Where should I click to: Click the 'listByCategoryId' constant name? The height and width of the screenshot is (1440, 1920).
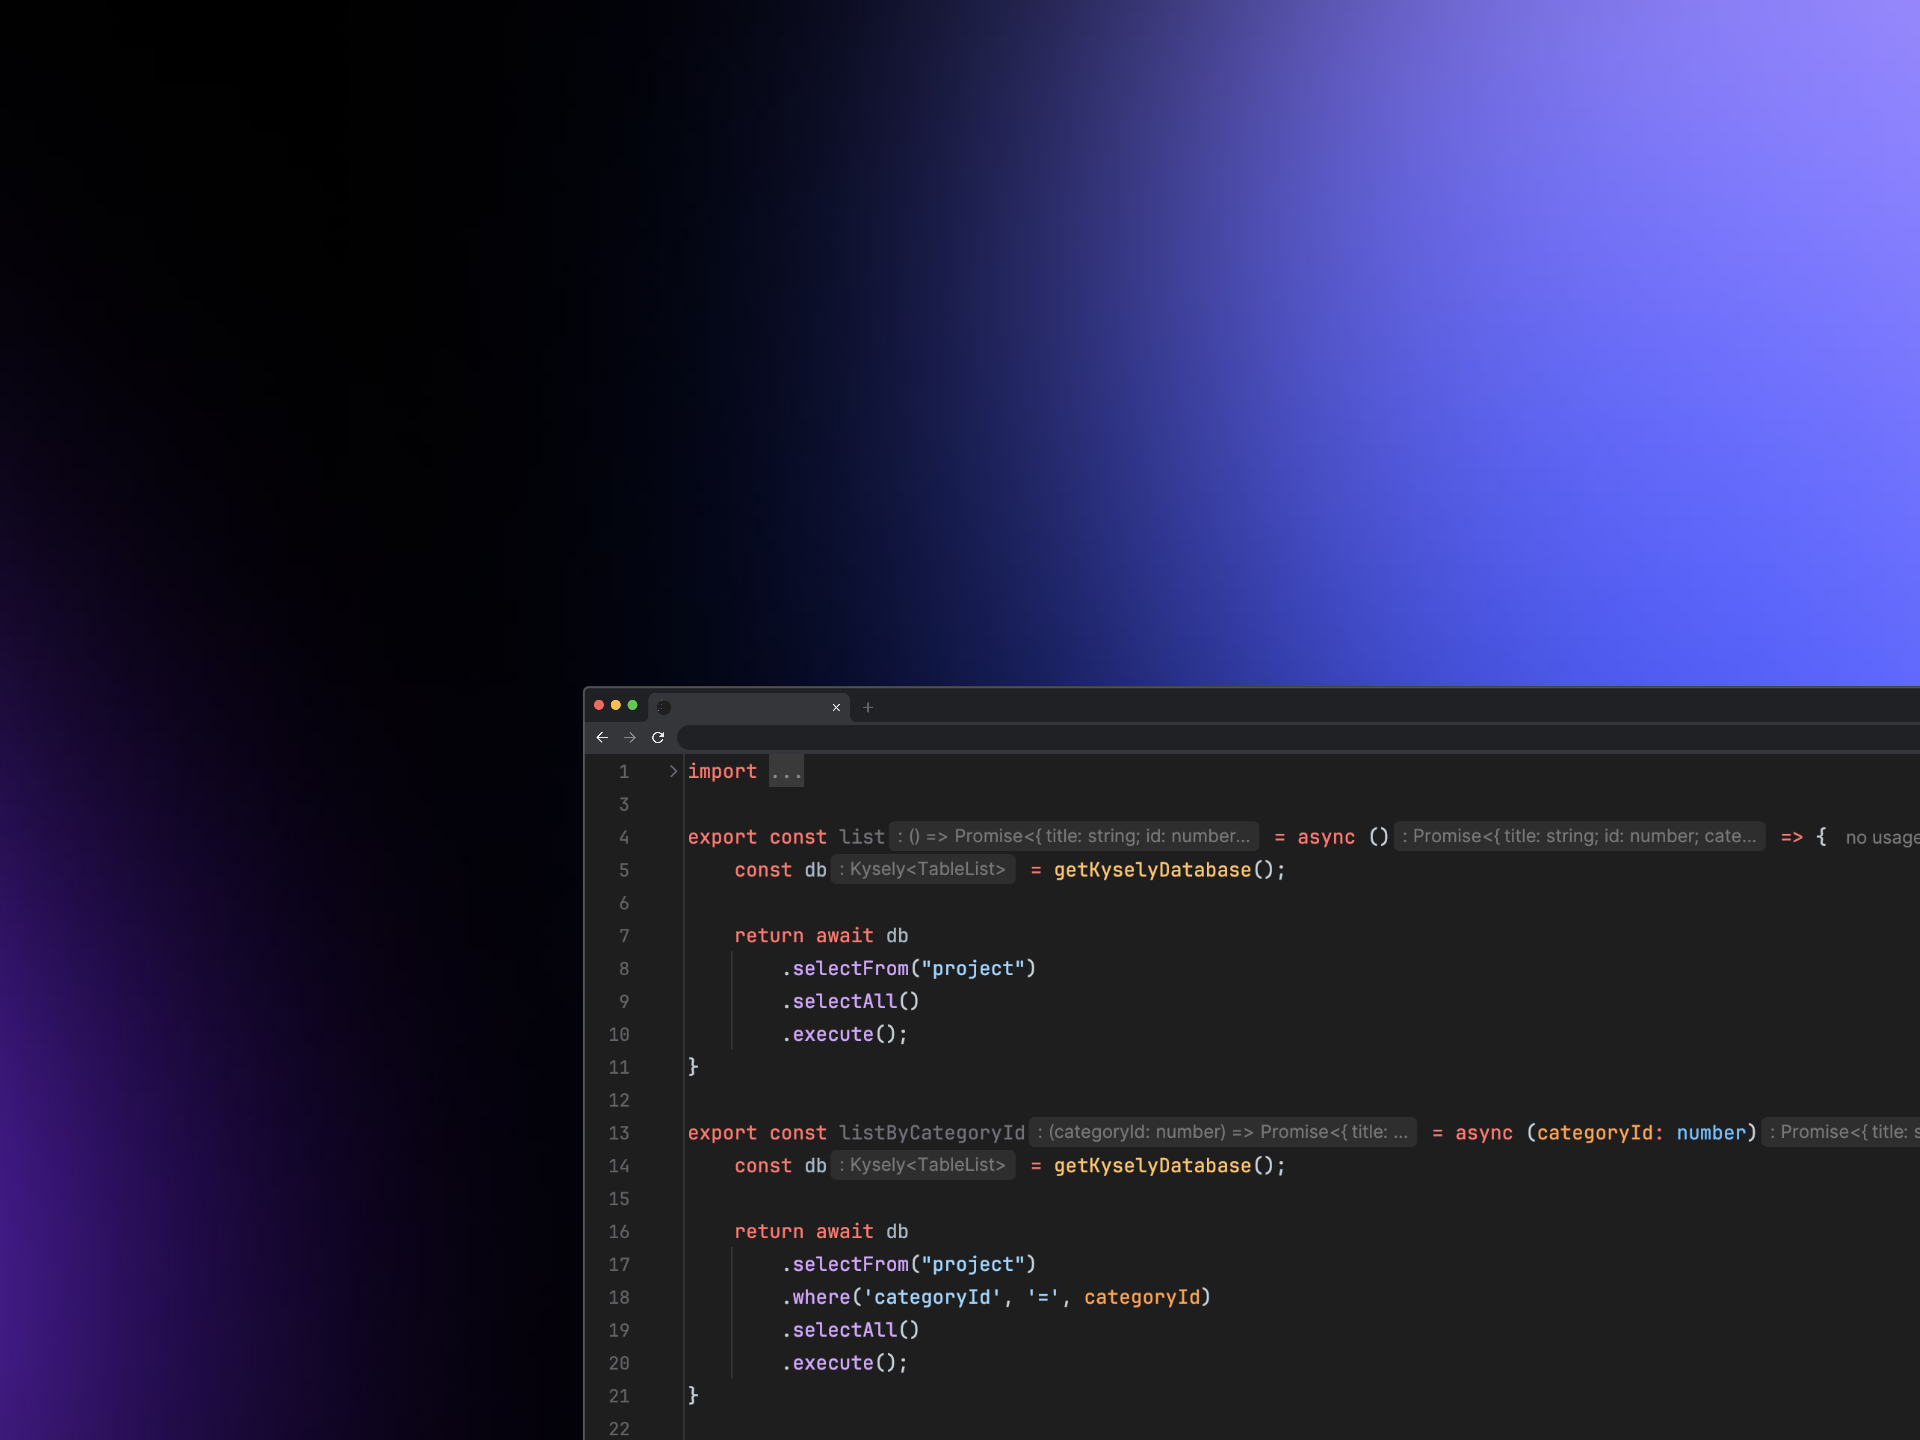click(932, 1133)
